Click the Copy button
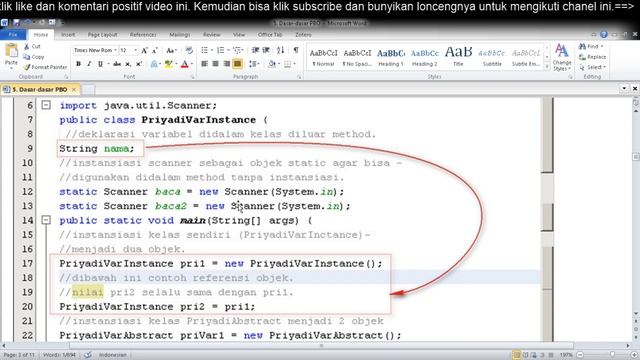 33,57
